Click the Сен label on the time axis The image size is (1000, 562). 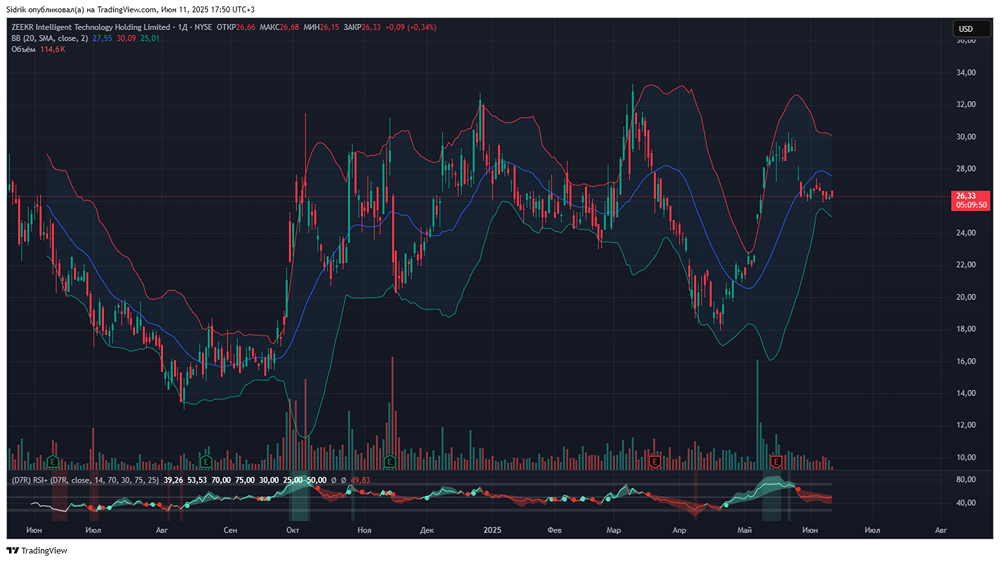[x=230, y=530]
